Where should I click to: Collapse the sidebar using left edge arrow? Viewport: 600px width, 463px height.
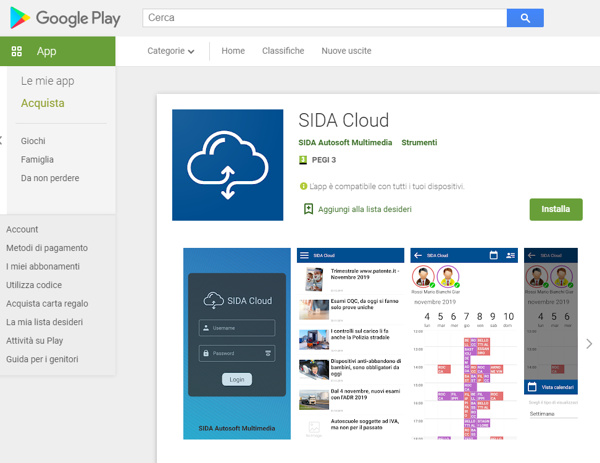(x=2, y=141)
